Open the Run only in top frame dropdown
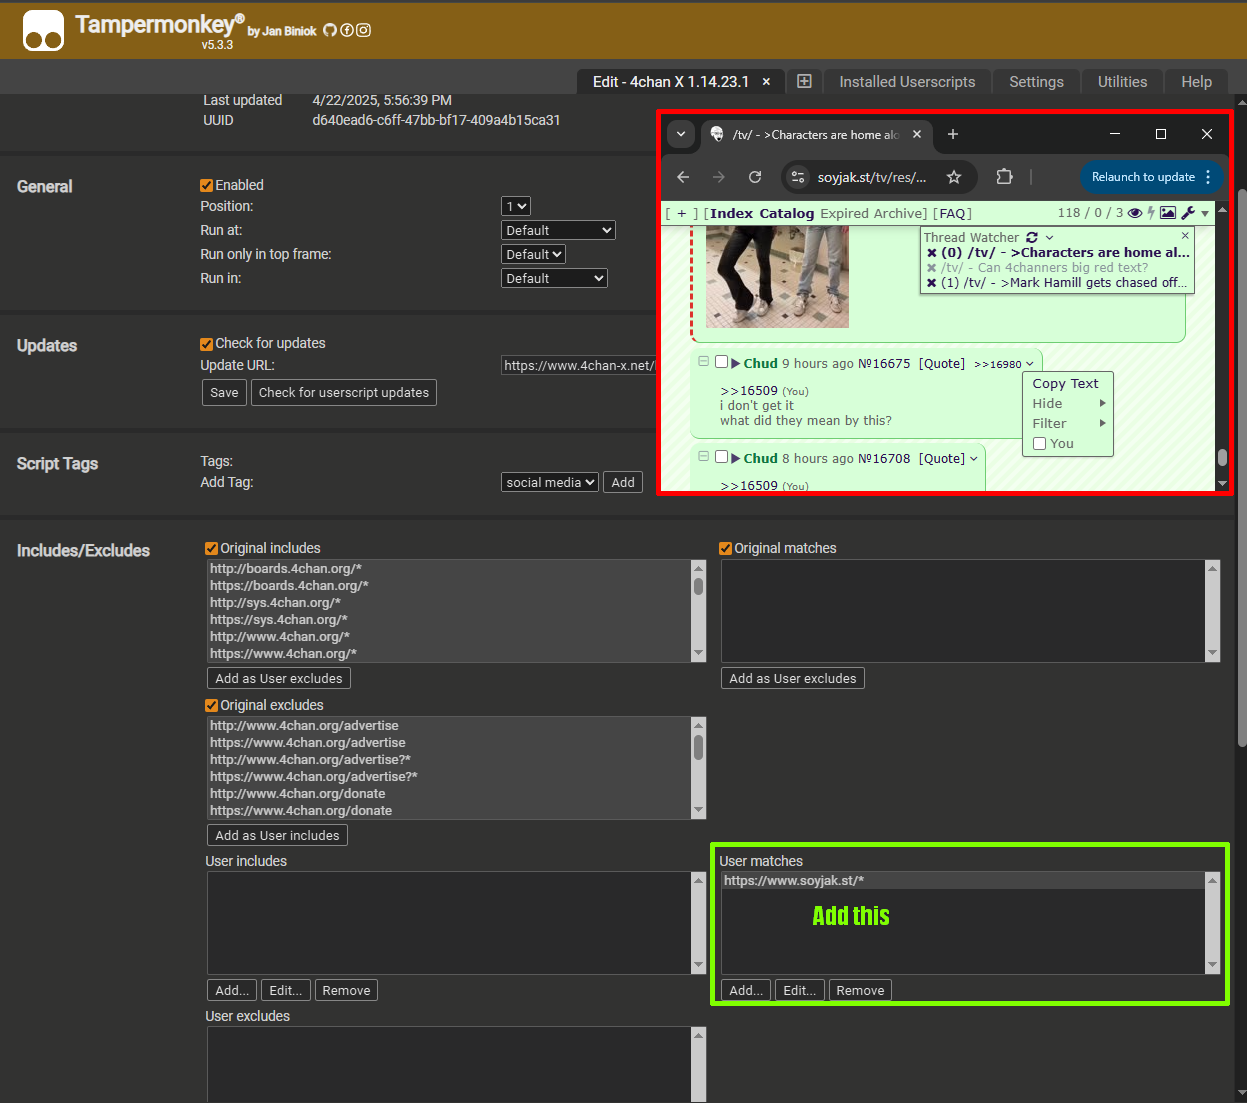The width and height of the screenshot is (1247, 1103). tap(533, 254)
